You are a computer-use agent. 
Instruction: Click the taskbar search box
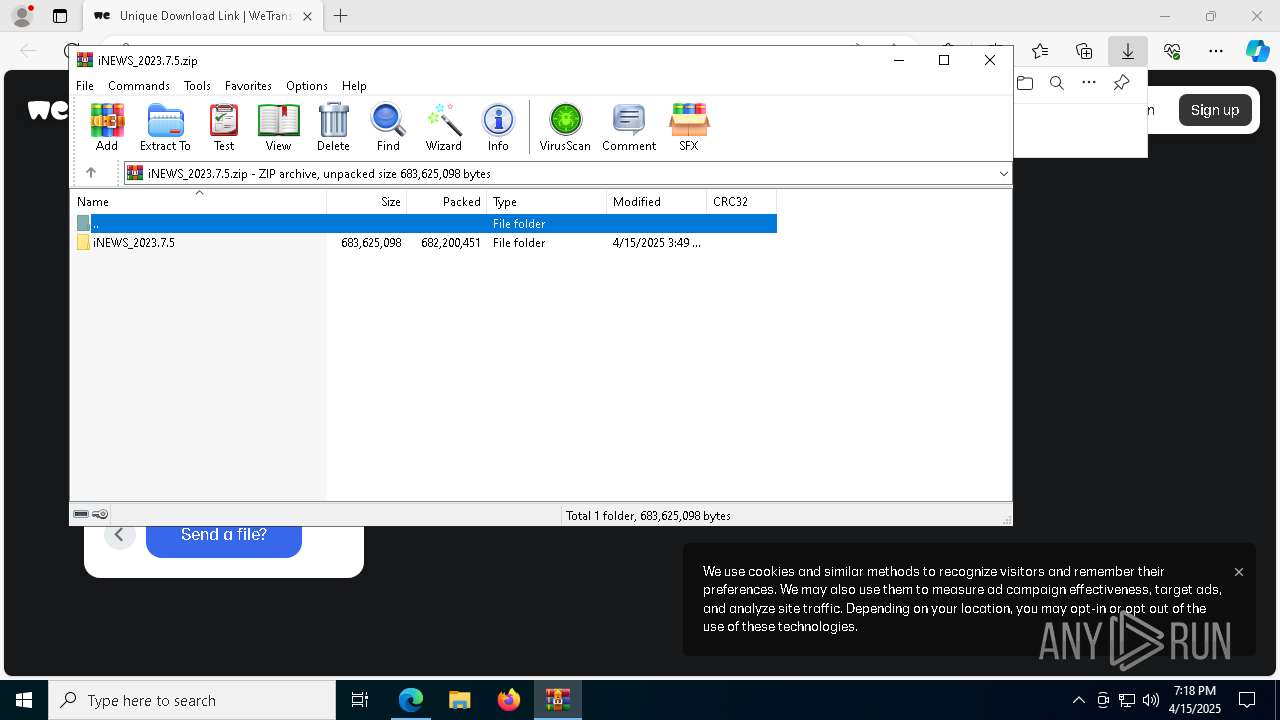pos(192,700)
